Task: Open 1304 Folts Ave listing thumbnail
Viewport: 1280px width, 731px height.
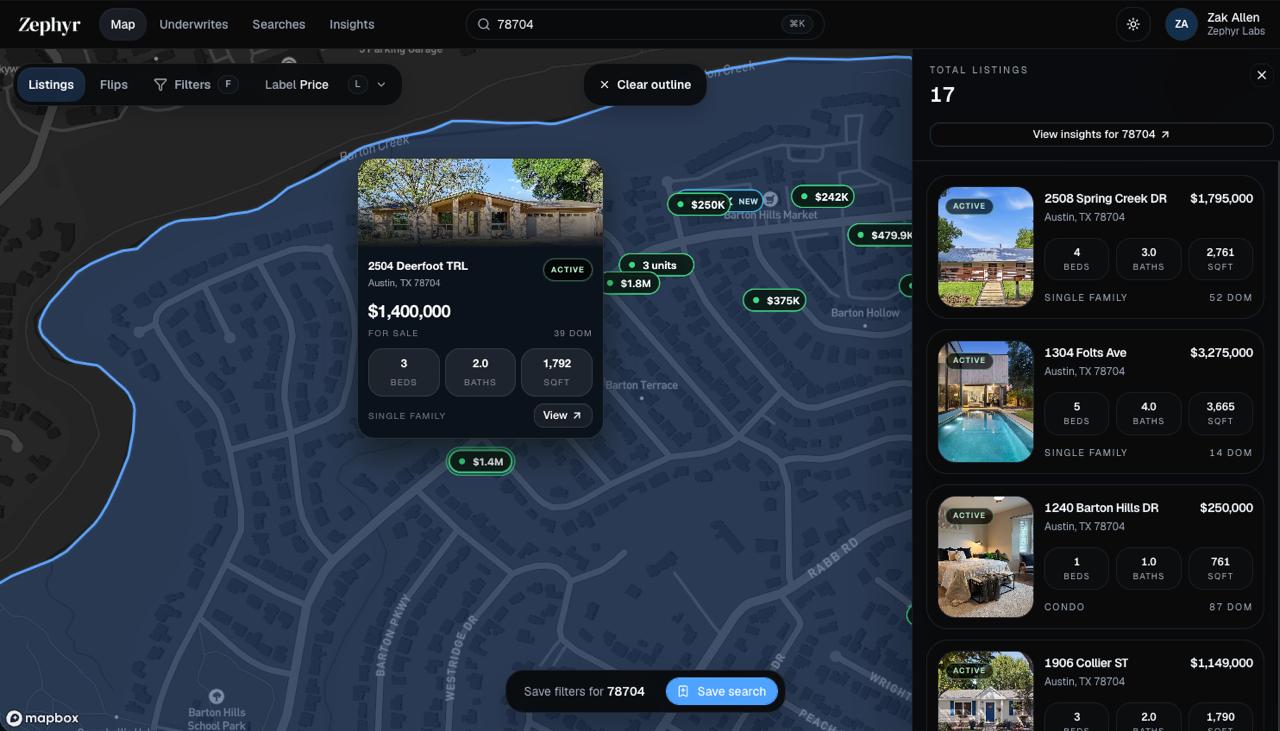Action: [x=985, y=402]
